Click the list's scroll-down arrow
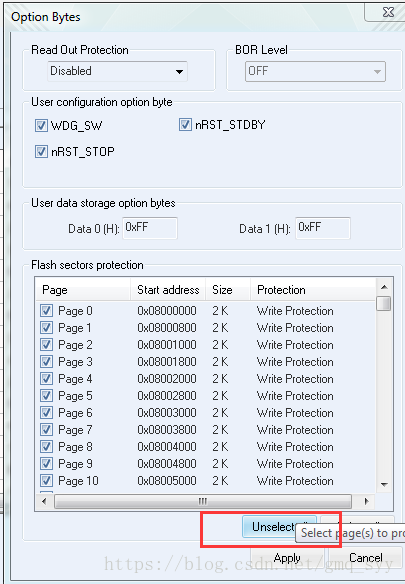This screenshot has height=584, width=405. pos(385,485)
